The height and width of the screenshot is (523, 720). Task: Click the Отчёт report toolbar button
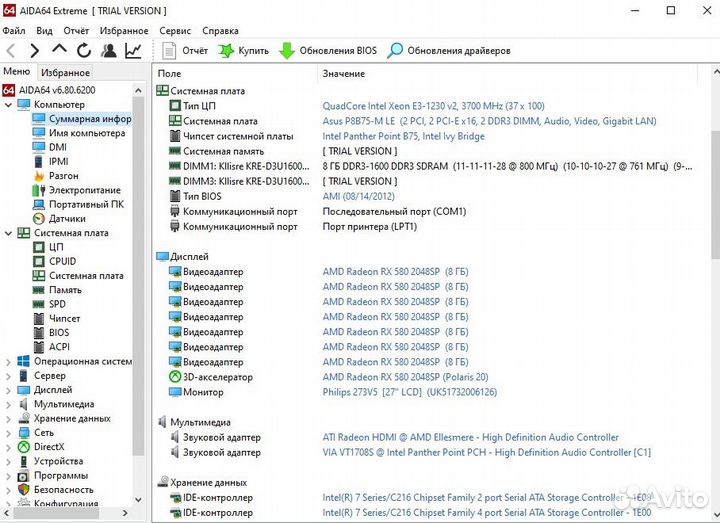click(186, 51)
